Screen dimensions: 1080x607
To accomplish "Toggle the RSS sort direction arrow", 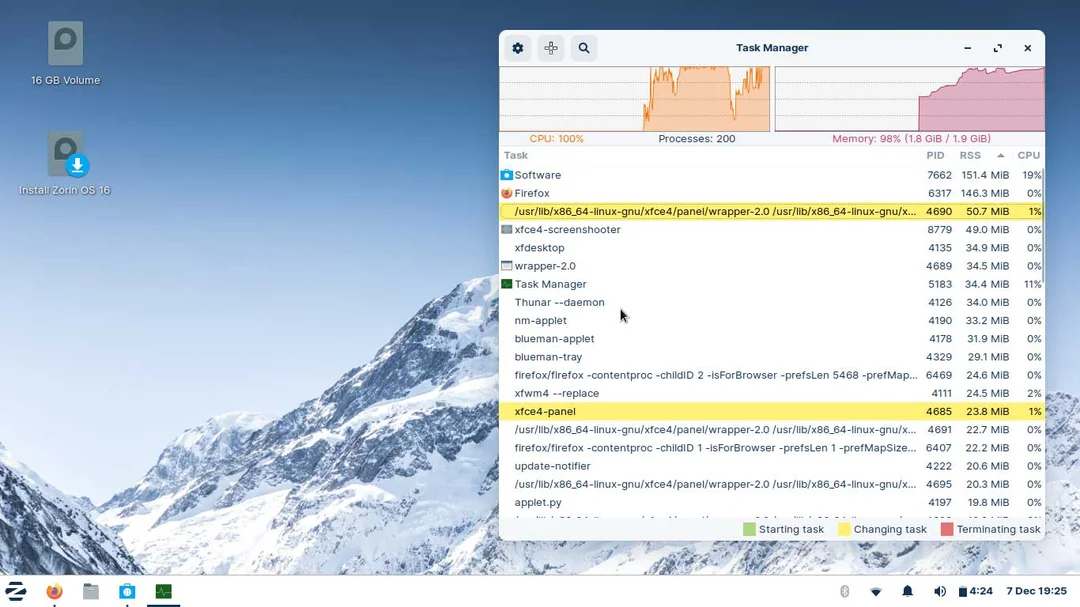I will coord(1000,156).
